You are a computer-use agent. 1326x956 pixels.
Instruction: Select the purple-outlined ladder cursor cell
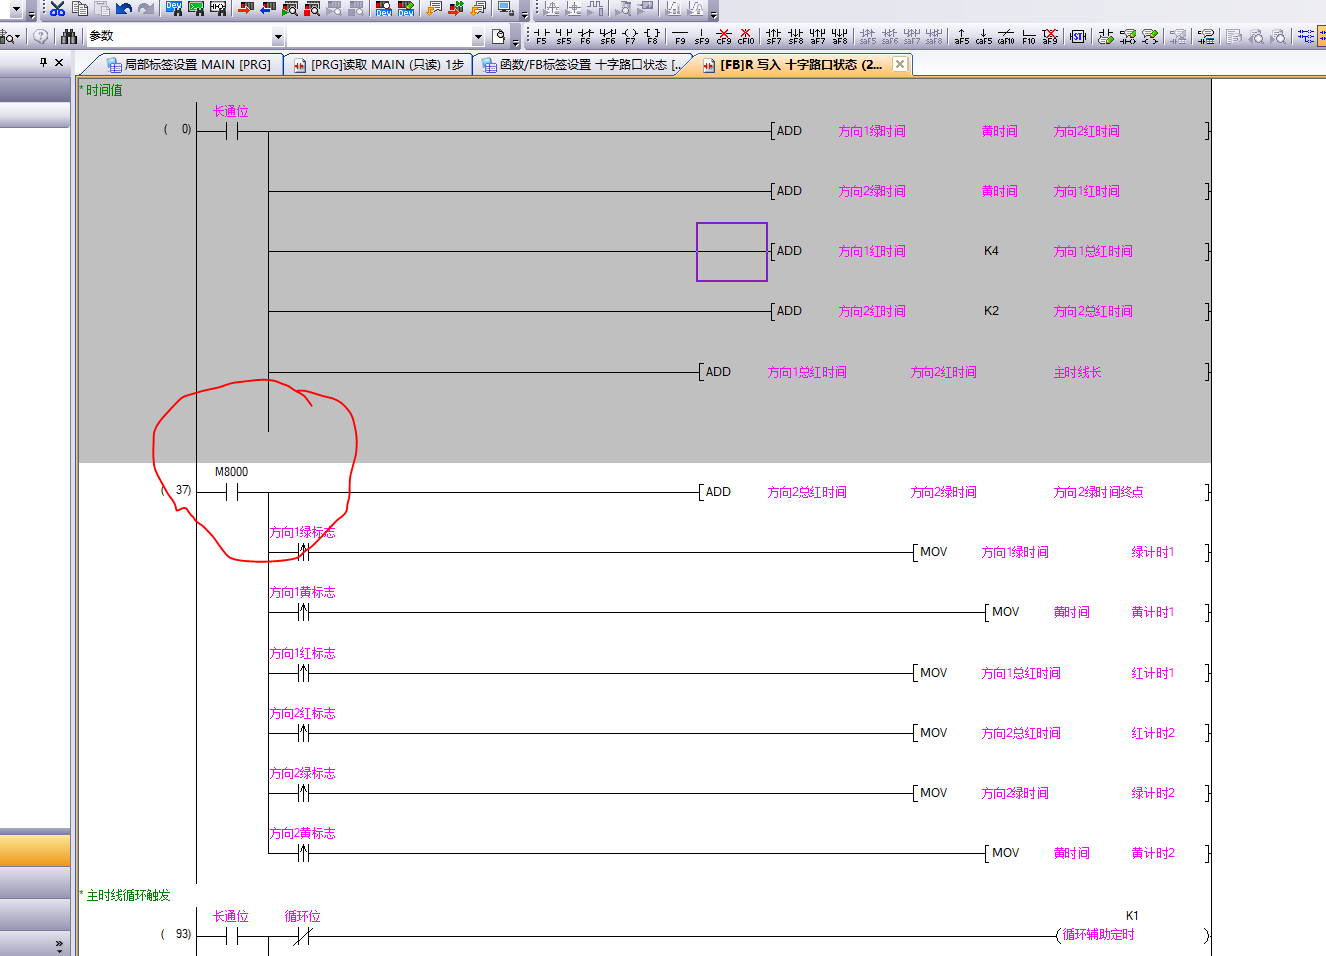[731, 251]
